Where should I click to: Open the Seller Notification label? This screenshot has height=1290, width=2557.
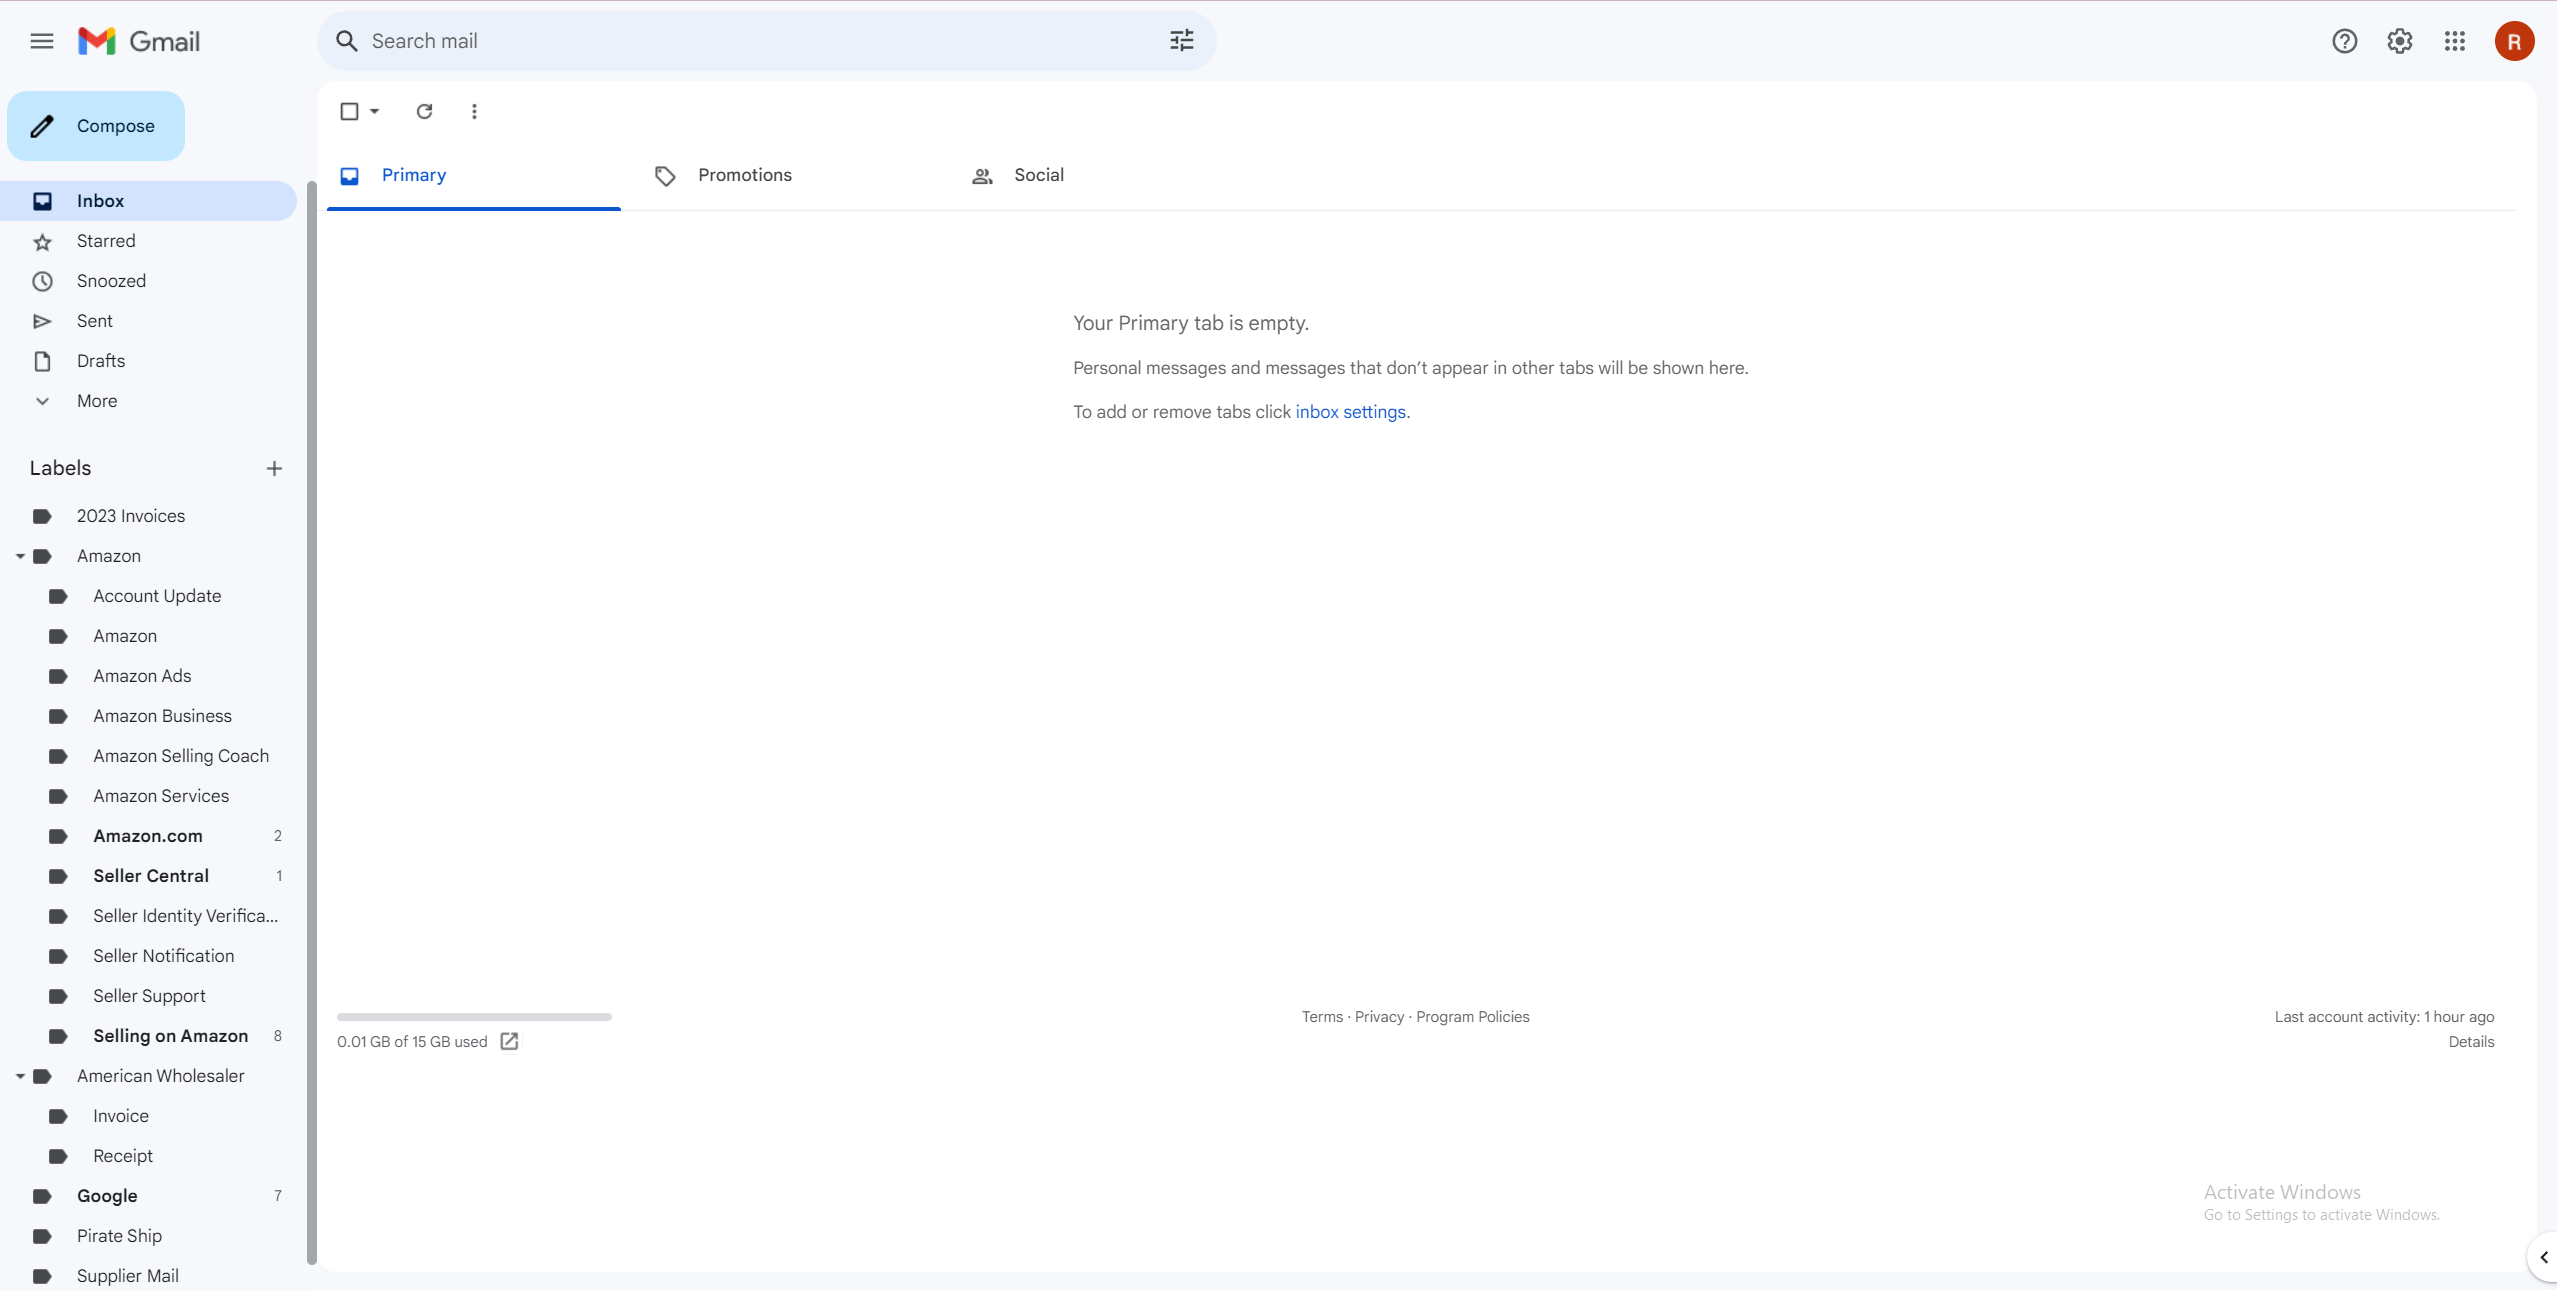tap(149, 956)
